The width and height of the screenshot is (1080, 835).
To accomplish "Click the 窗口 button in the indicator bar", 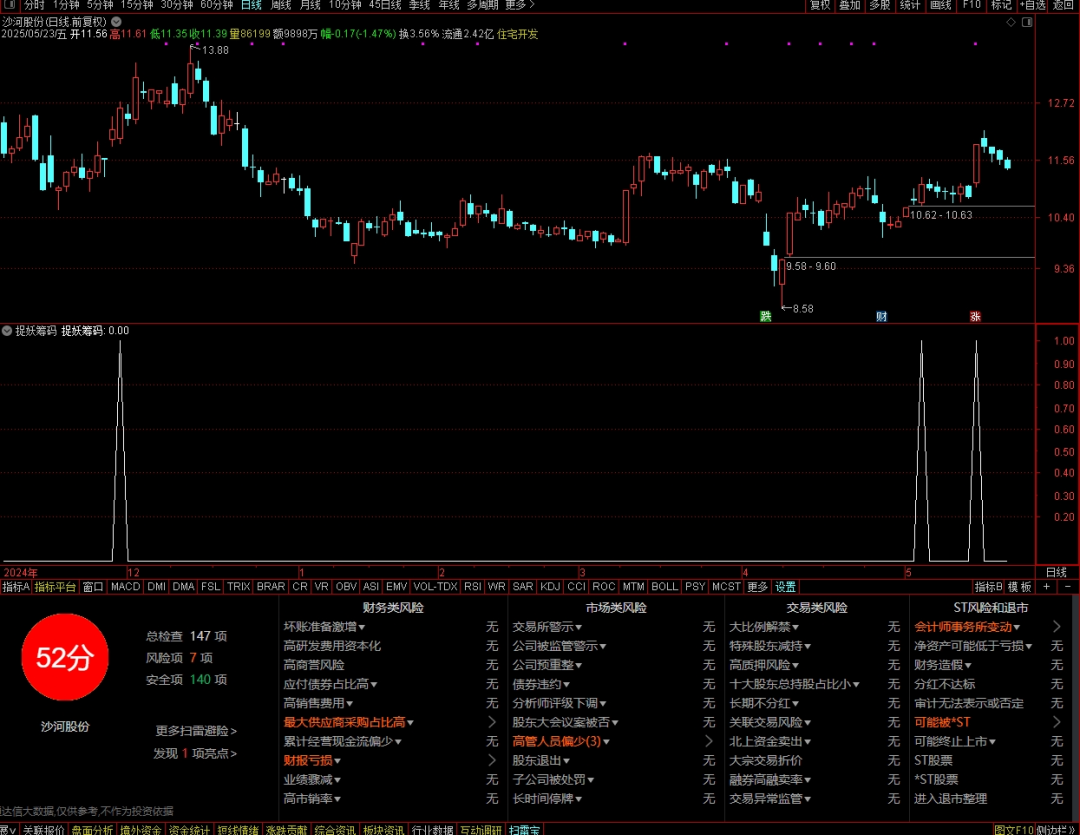I will coord(93,587).
